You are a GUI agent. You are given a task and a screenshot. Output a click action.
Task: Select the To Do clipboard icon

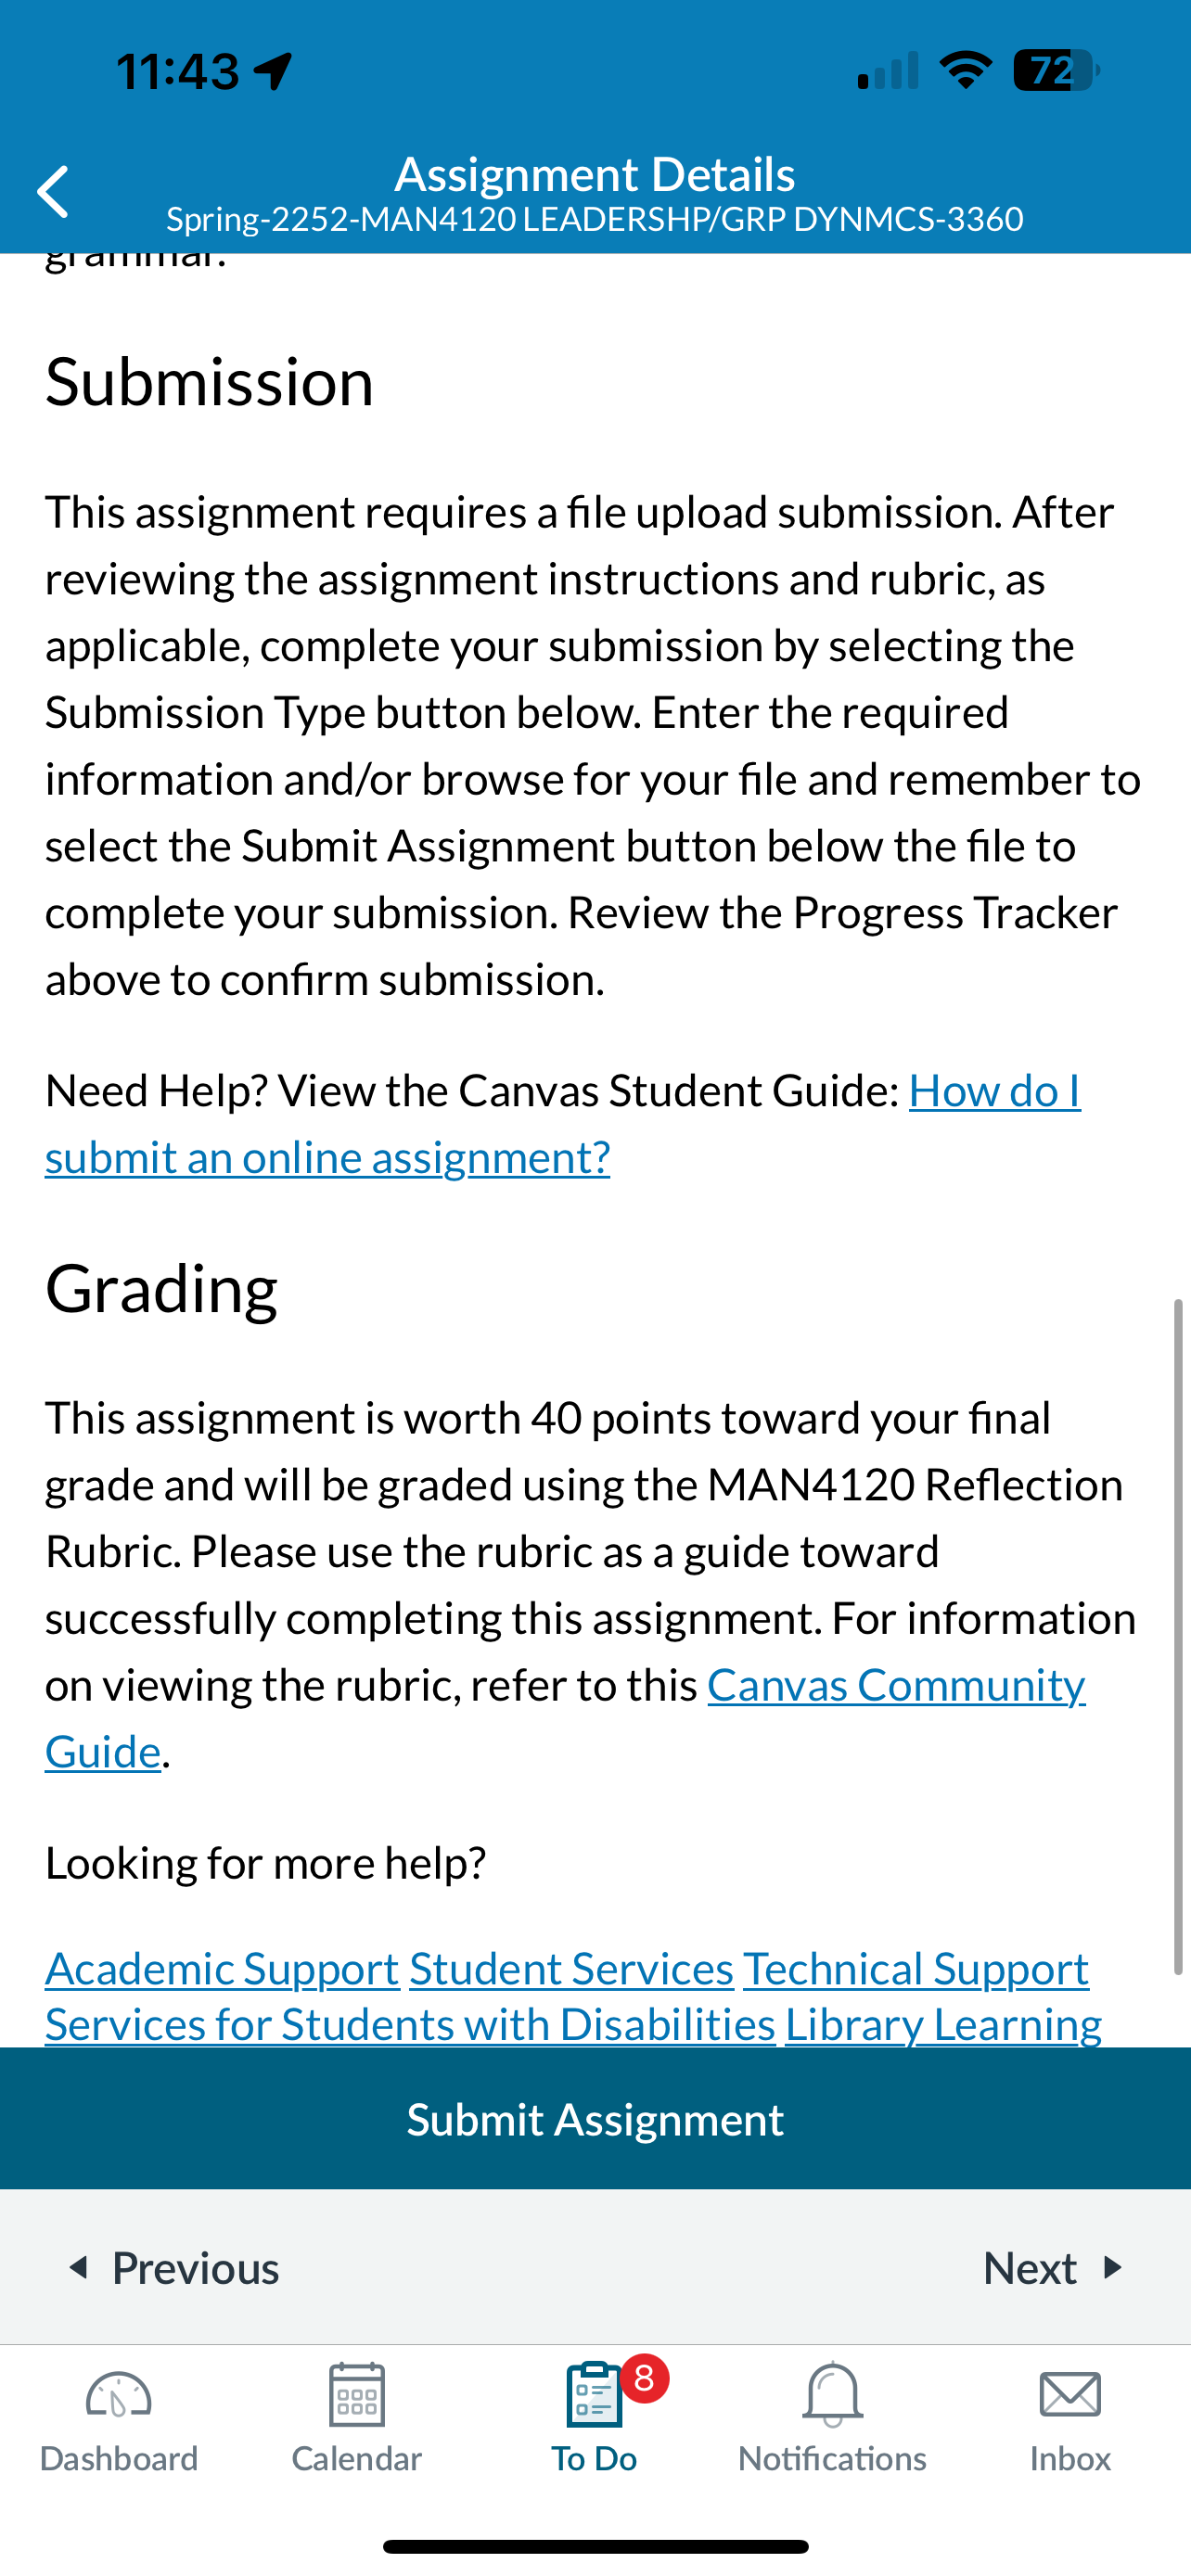click(x=594, y=2395)
